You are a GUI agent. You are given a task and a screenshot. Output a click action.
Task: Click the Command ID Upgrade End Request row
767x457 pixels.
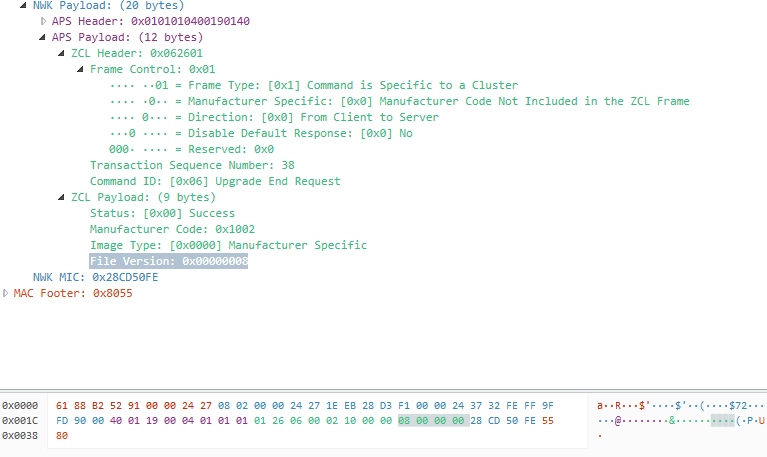point(215,181)
